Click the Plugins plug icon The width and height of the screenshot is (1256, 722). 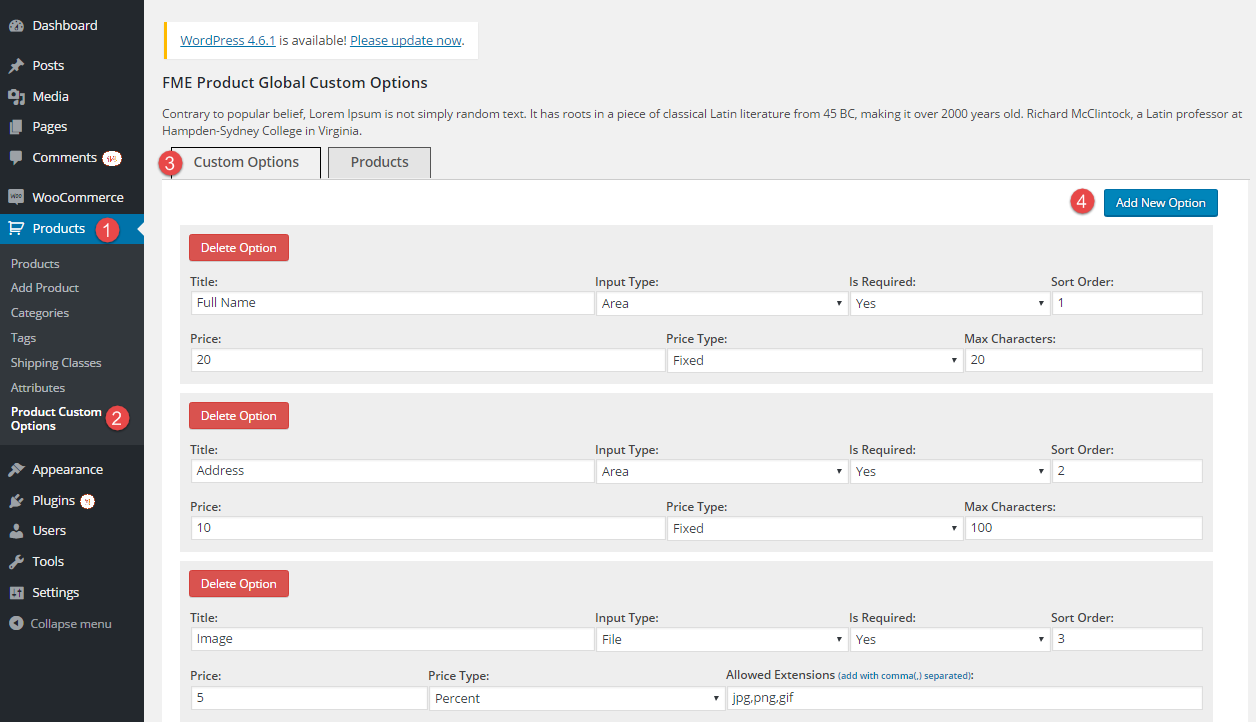[16, 501]
